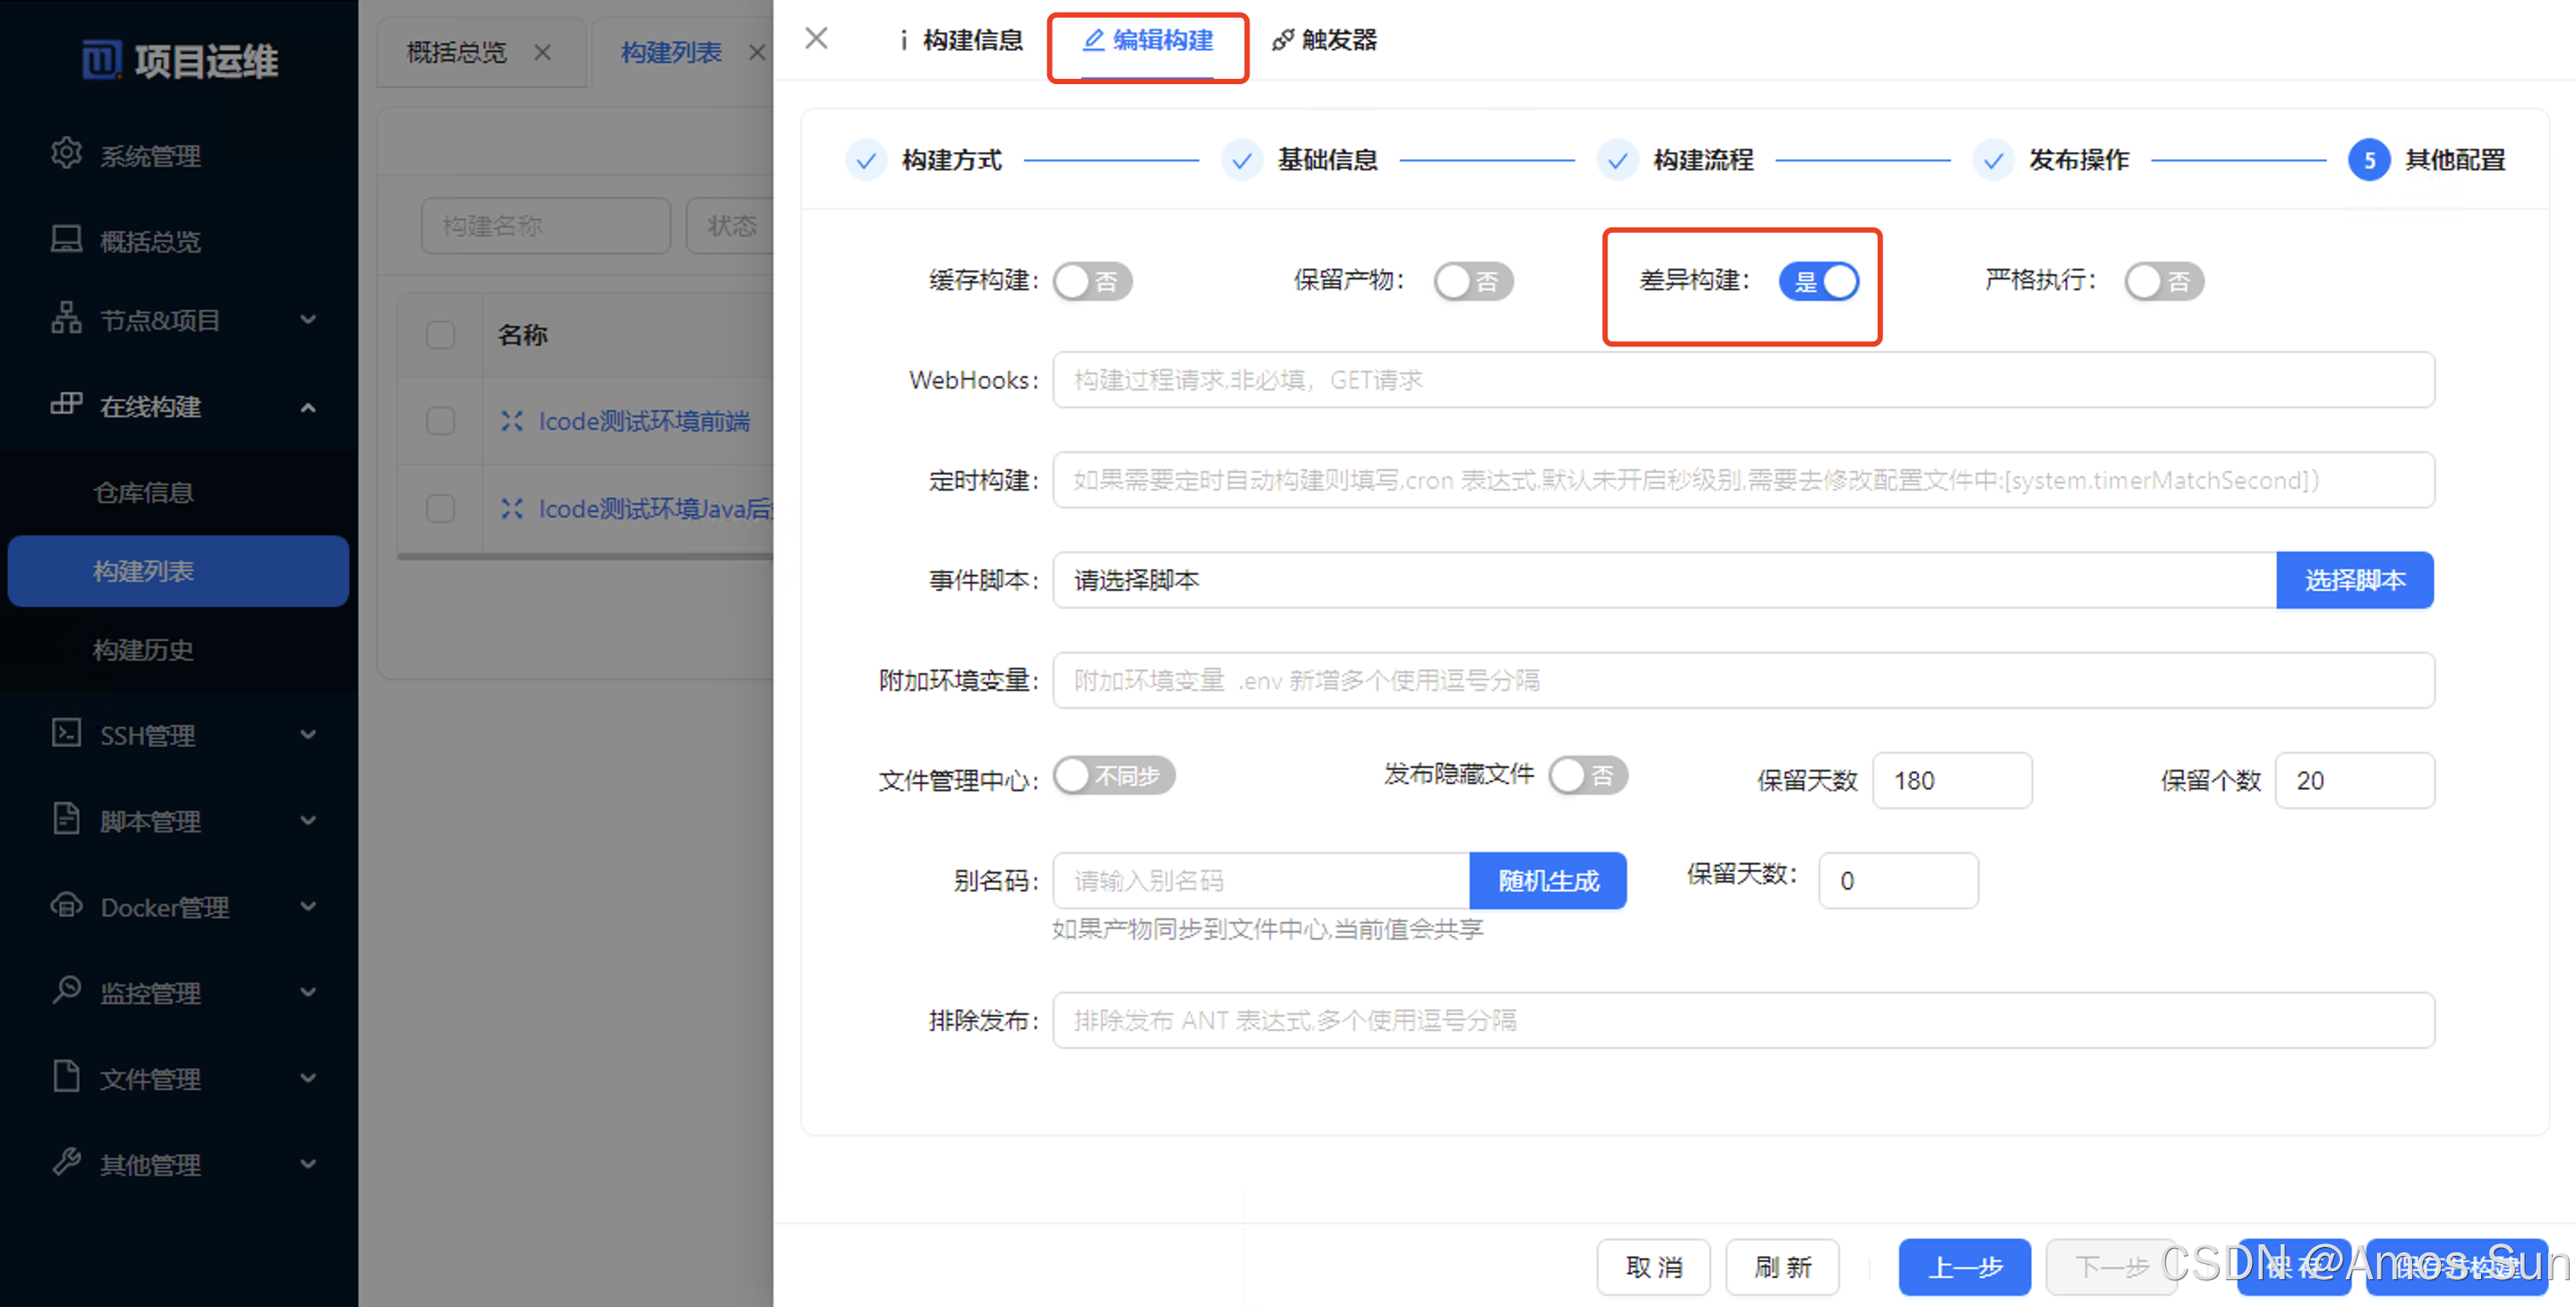Open the 构建信息 tab

coord(961,40)
